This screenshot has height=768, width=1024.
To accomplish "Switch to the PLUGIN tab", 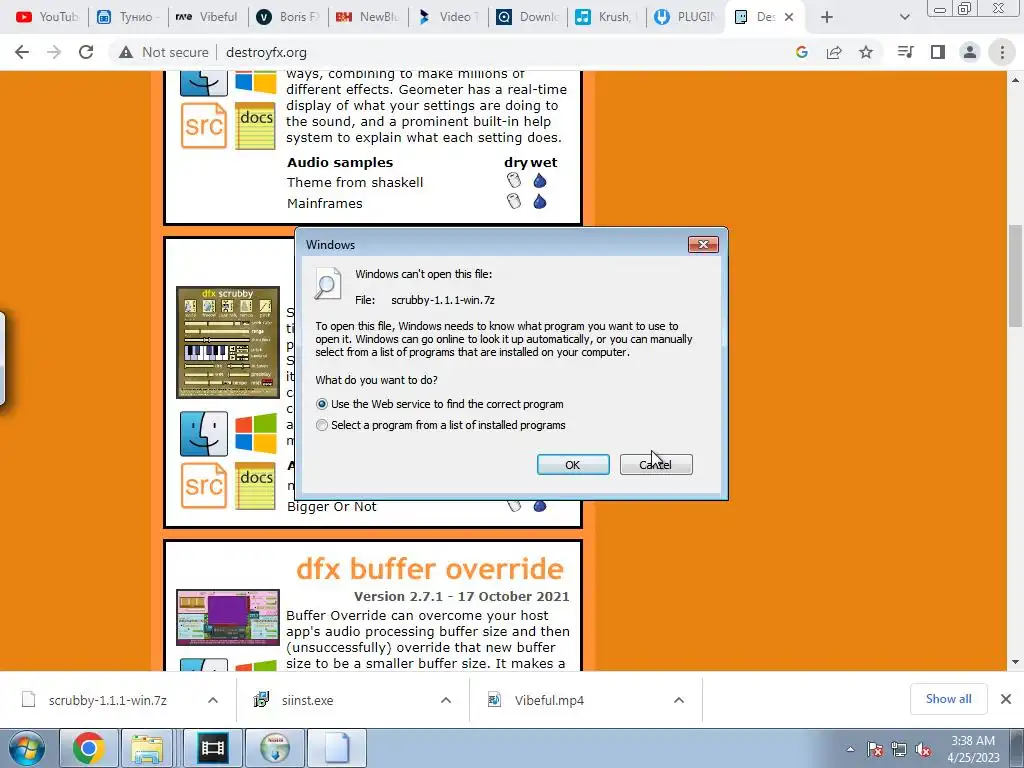I will [x=686, y=17].
